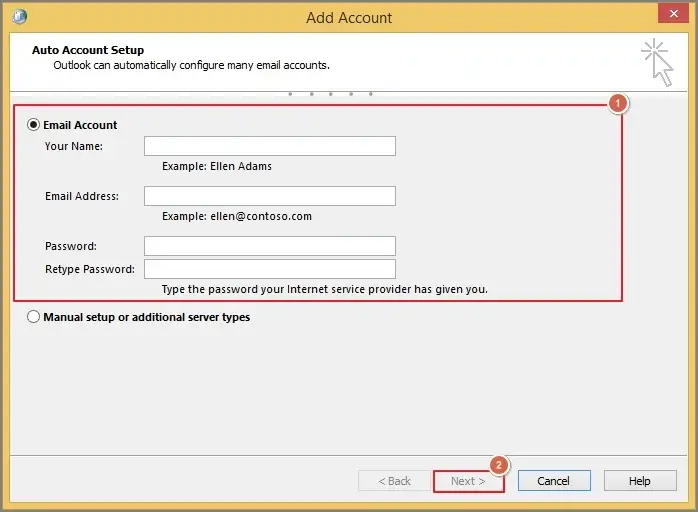Click the Outlook icon in the title bar
Image resolution: width=698 pixels, height=512 pixels.
(21, 16)
